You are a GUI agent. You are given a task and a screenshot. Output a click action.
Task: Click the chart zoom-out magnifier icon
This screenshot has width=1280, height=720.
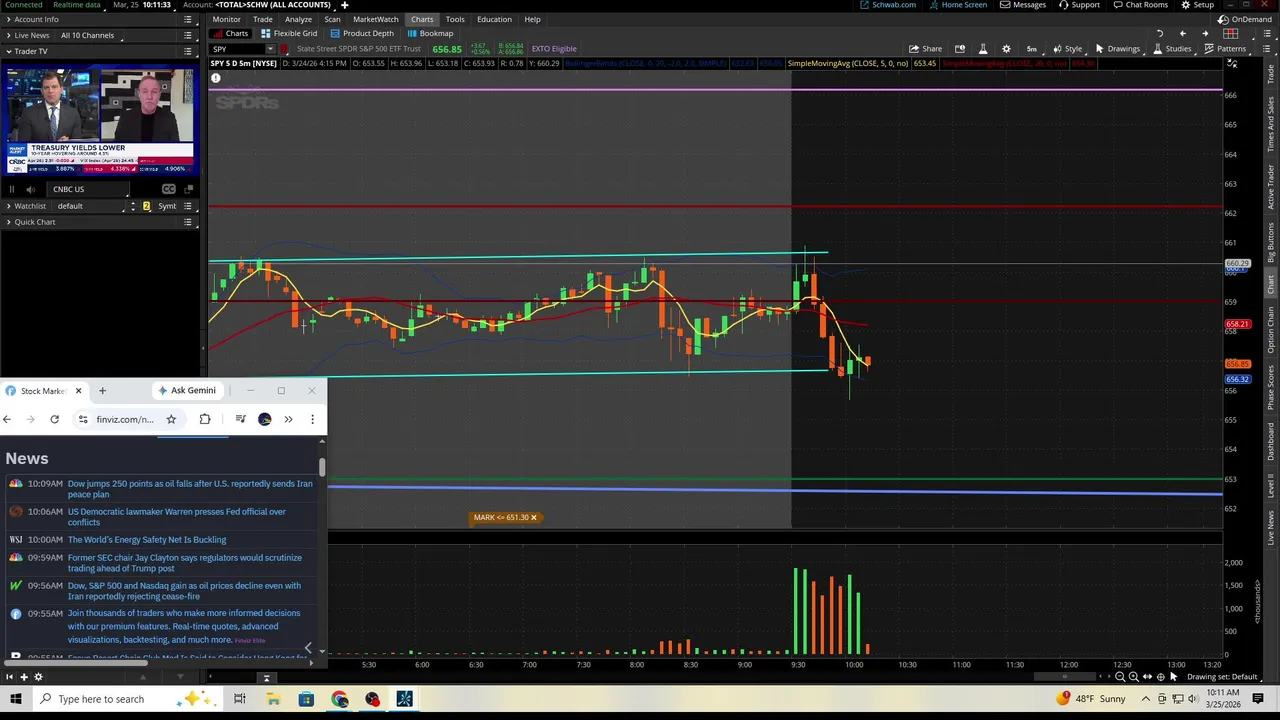(1120, 677)
